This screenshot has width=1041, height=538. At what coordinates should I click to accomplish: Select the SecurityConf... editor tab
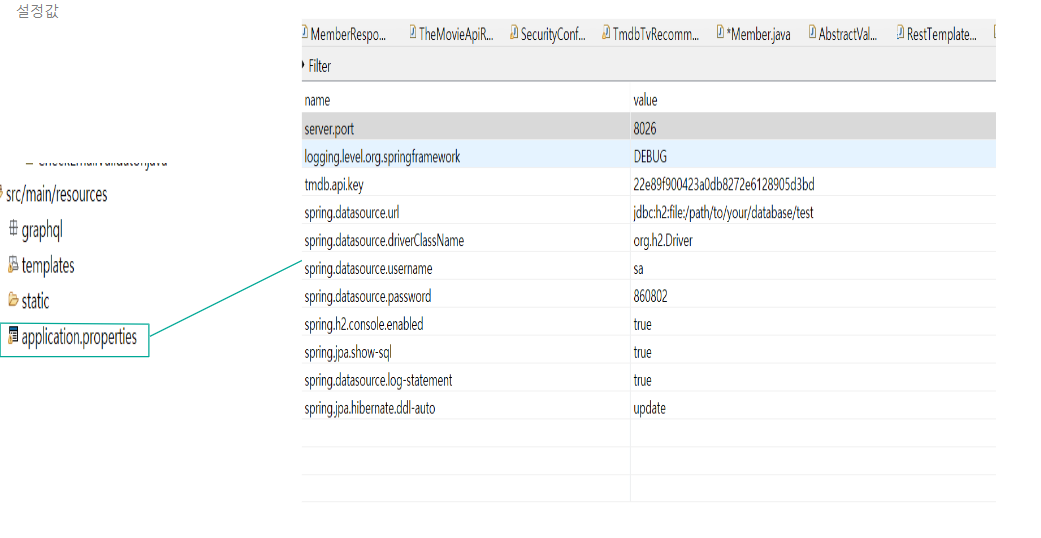548,34
